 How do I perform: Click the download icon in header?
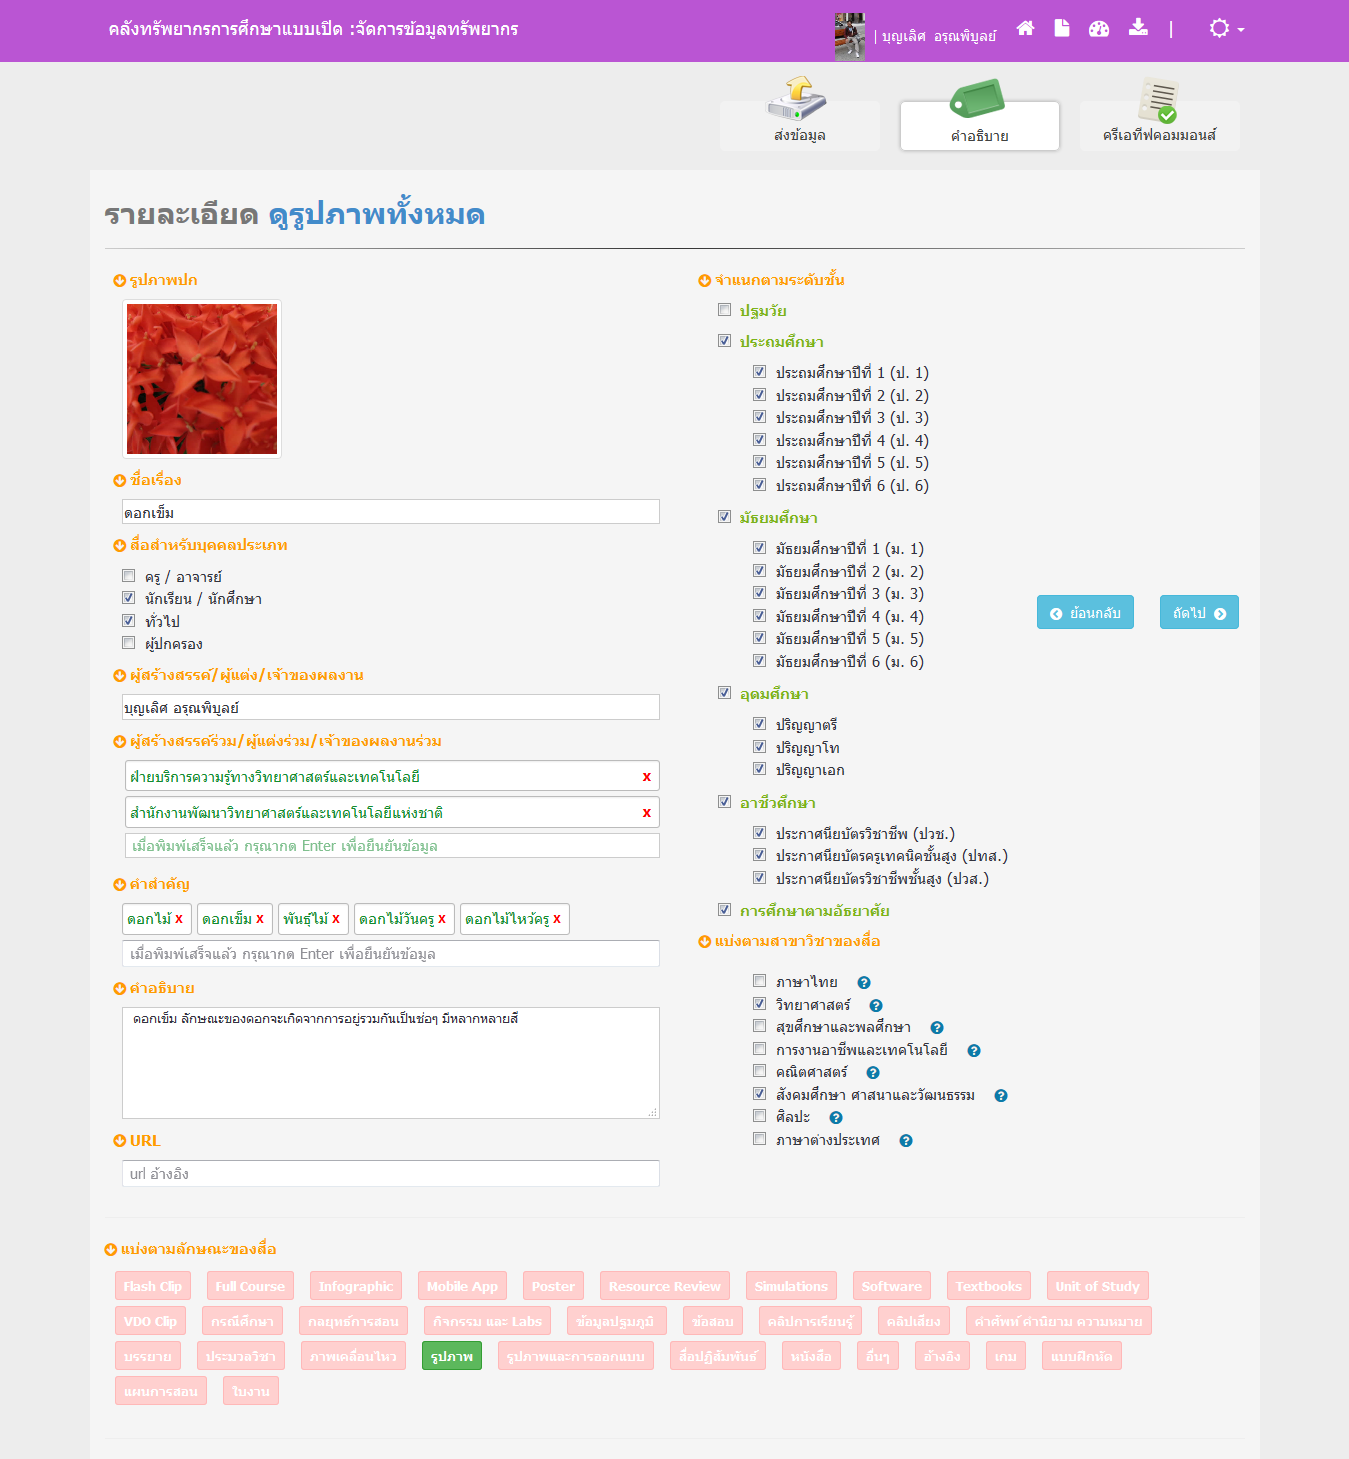(1138, 28)
